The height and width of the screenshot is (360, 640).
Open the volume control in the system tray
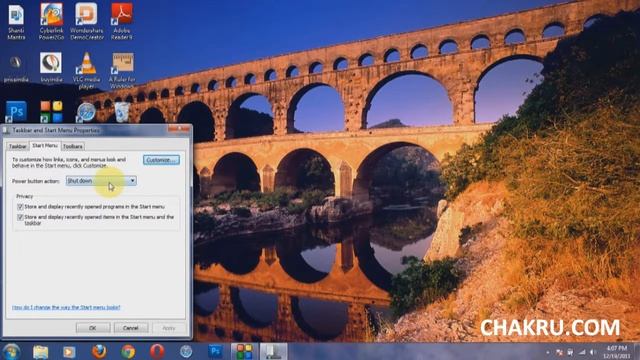pyautogui.click(x=593, y=352)
